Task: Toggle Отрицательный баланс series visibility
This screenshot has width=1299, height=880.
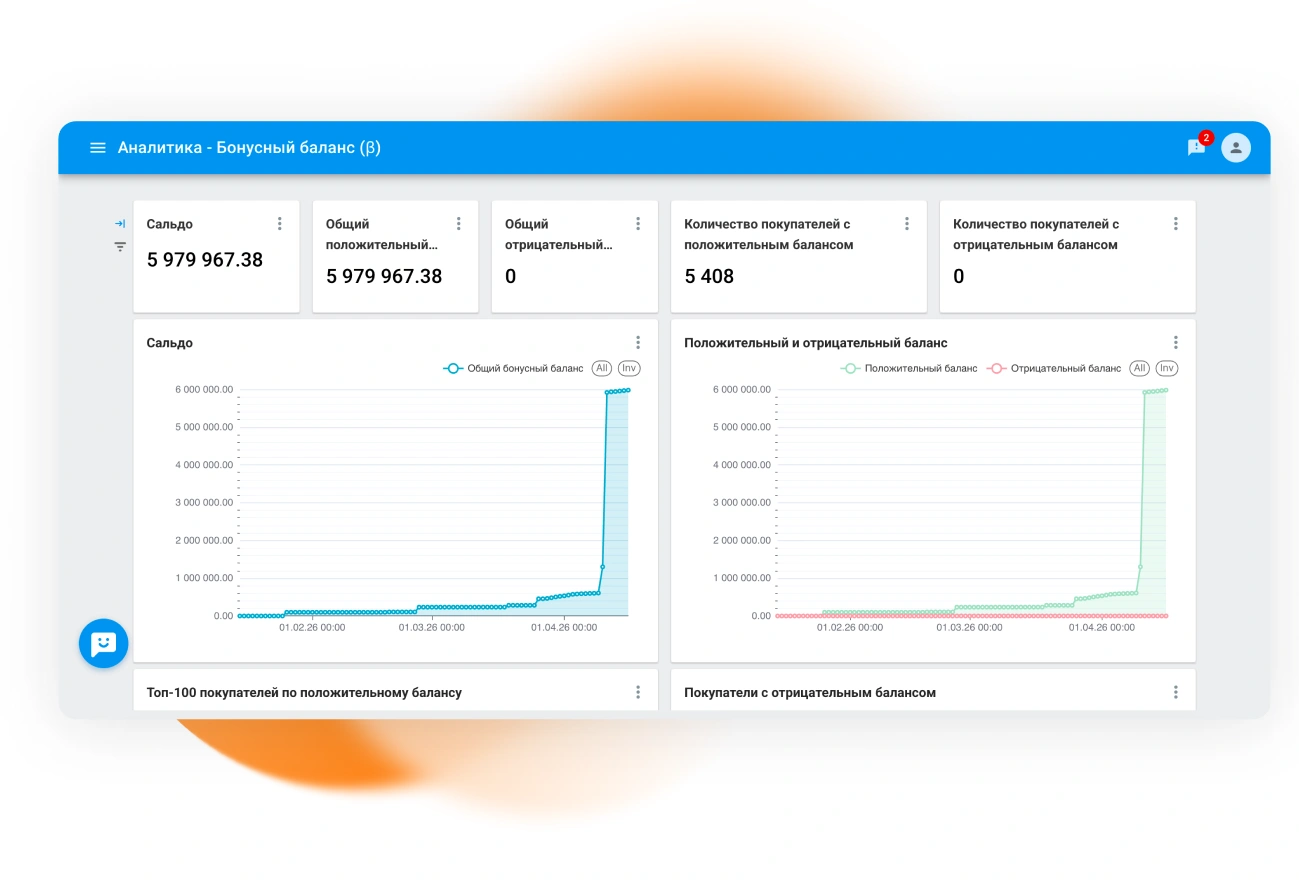Action: (1055, 368)
